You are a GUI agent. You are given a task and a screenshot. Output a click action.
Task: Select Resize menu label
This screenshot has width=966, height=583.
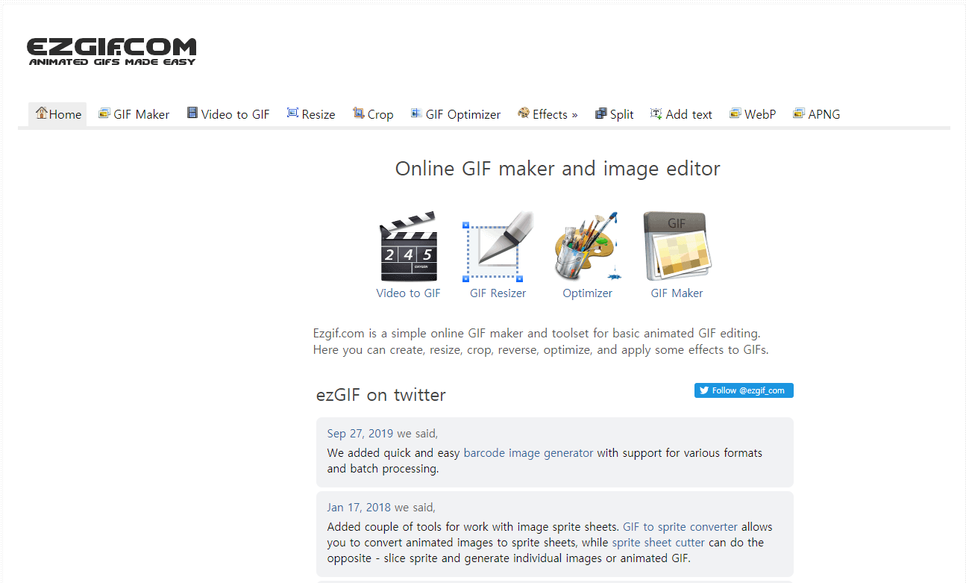319,115
